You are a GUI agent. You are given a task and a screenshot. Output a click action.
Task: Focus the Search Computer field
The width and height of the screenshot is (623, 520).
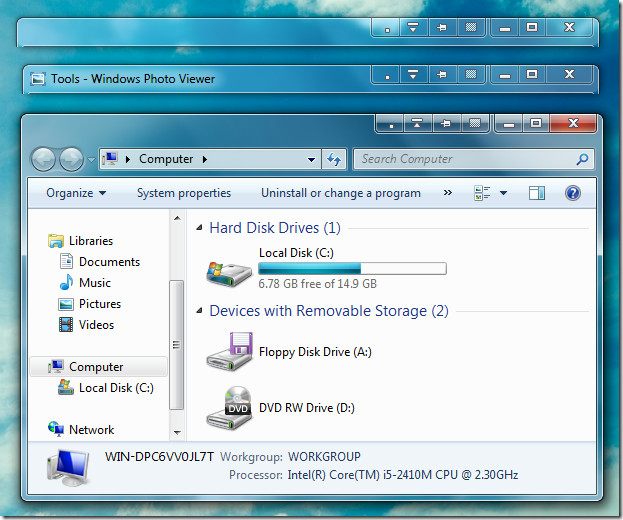click(x=474, y=159)
